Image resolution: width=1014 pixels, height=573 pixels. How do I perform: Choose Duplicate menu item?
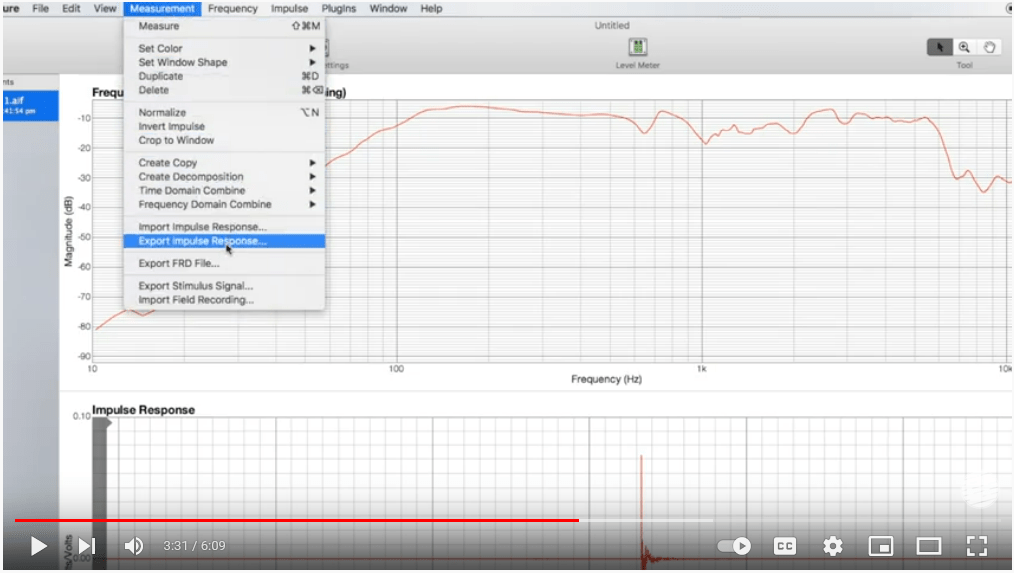pyautogui.click(x=224, y=76)
